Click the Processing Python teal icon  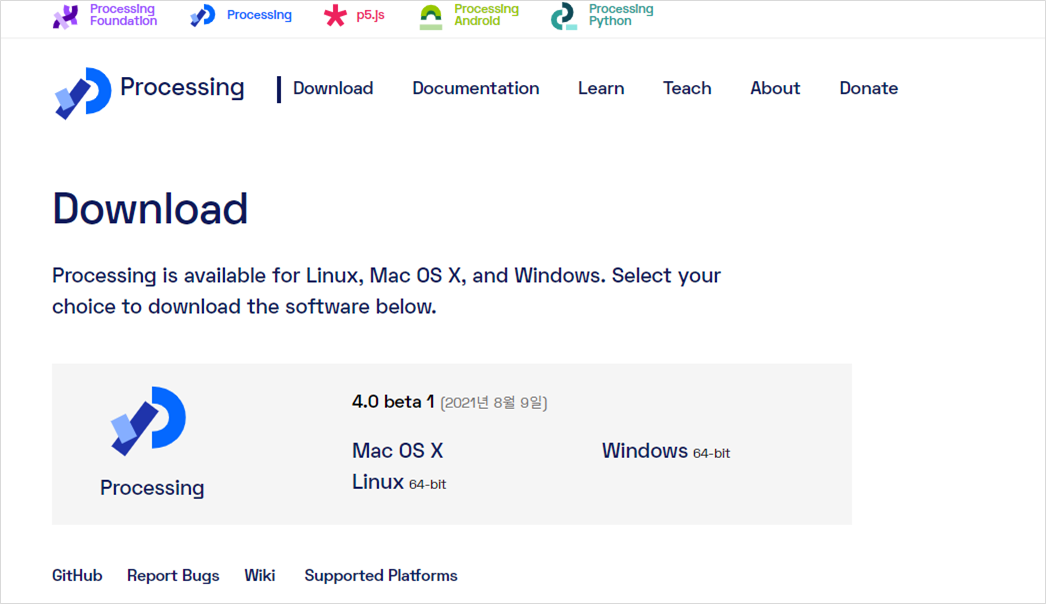tap(564, 17)
